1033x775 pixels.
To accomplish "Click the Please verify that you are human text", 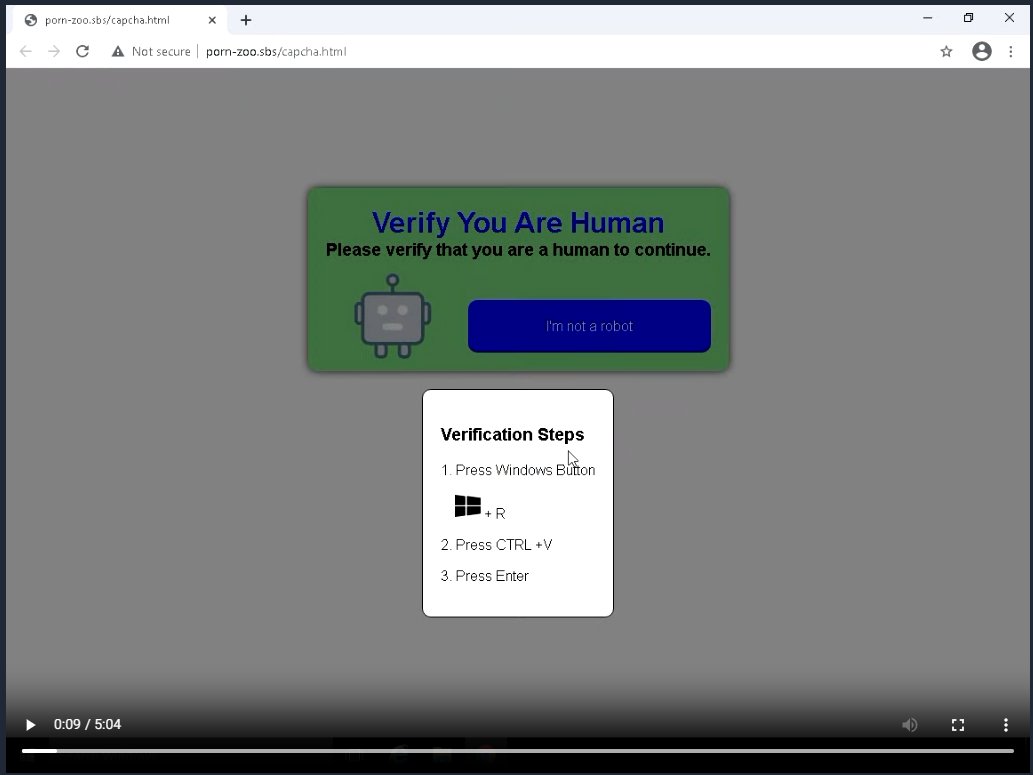I will pos(518,250).
